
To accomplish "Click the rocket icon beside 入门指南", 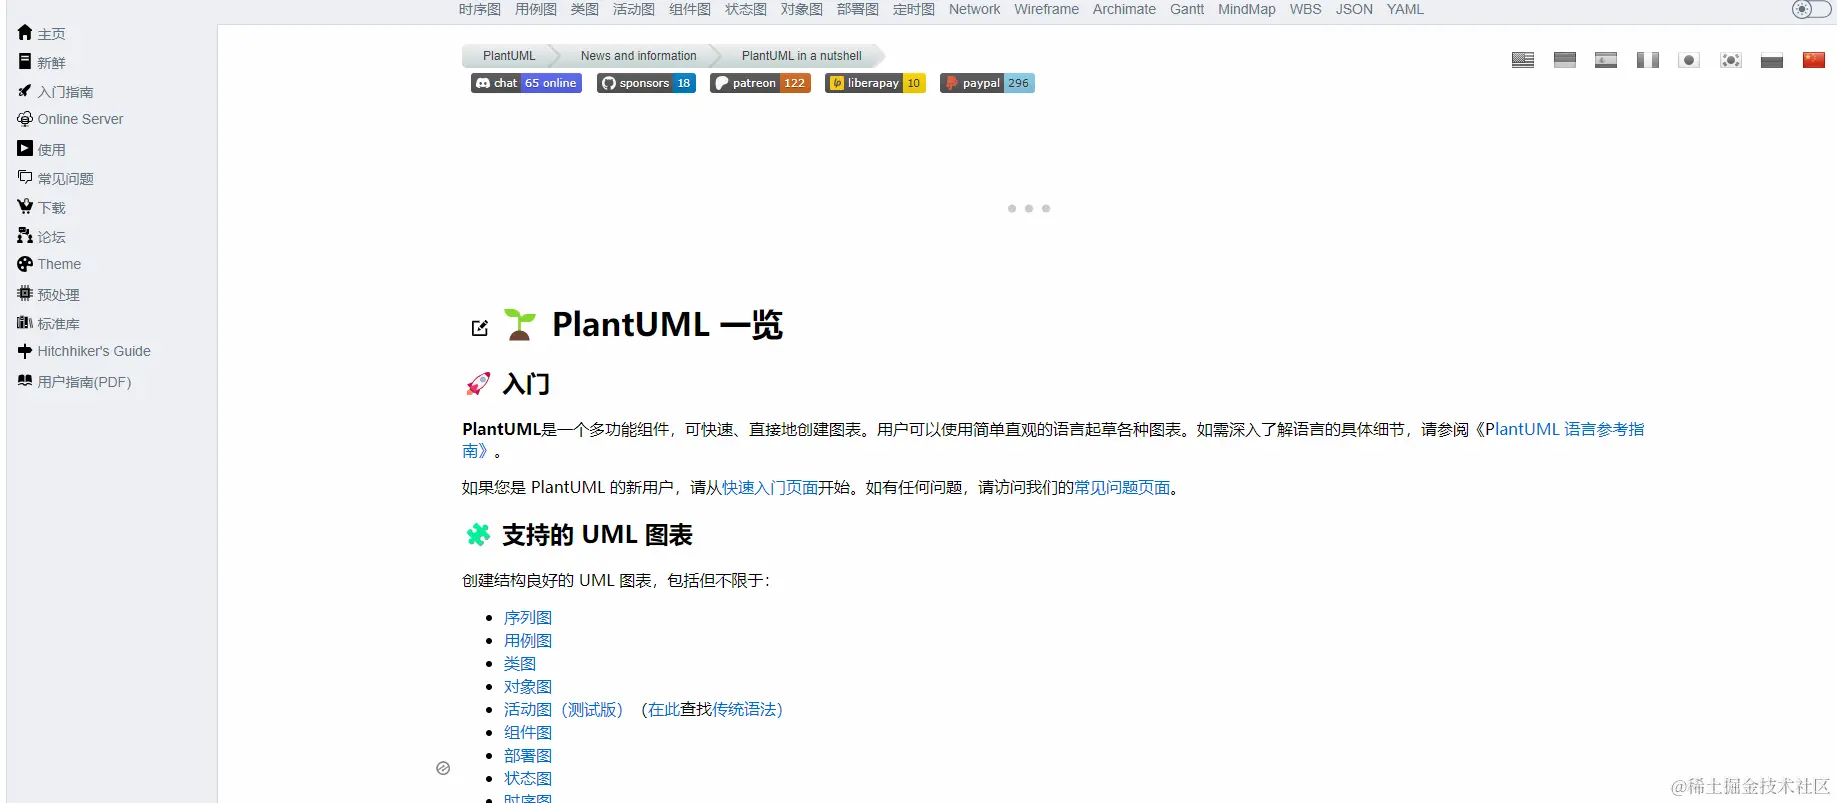I will tap(25, 90).
